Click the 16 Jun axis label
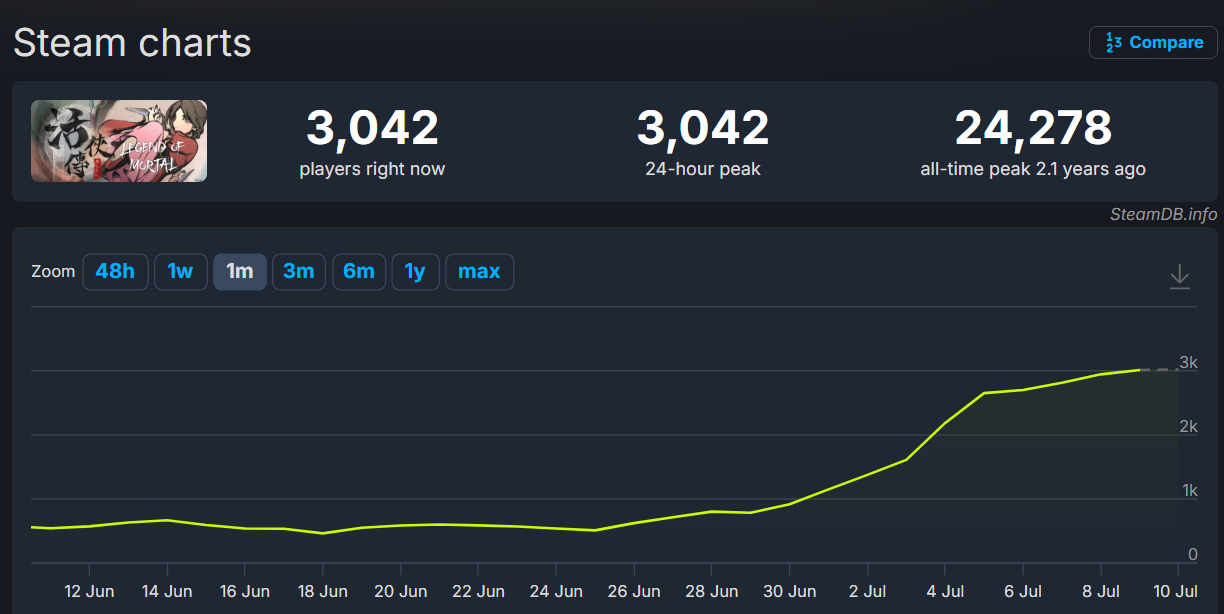1224x614 pixels. click(x=245, y=591)
